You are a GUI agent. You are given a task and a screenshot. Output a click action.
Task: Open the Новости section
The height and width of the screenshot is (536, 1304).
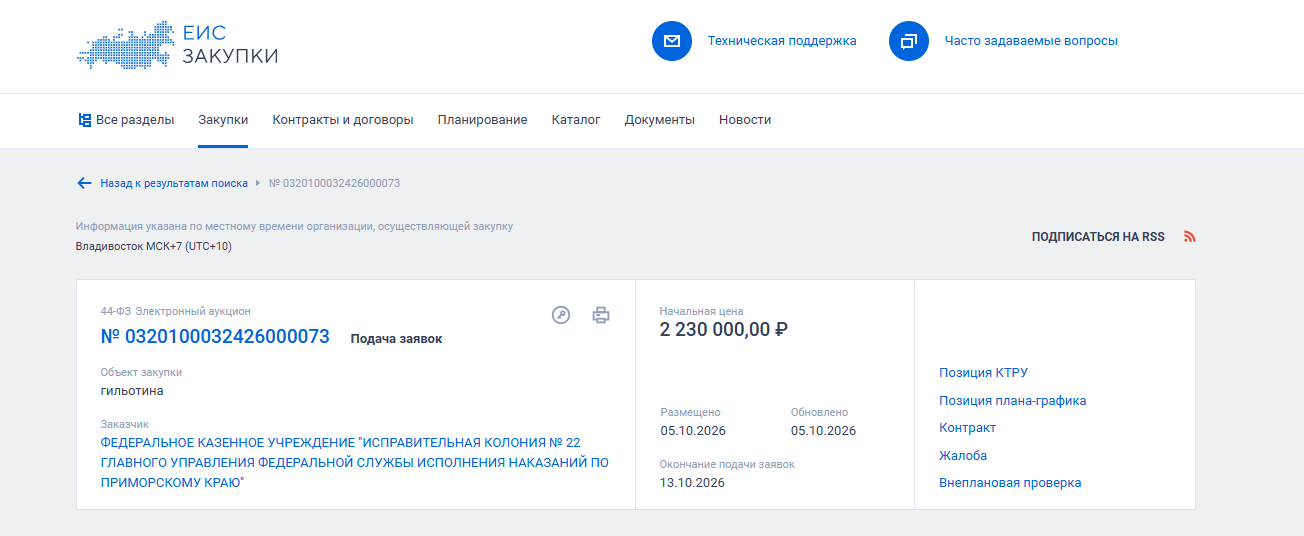pyautogui.click(x=745, y=120)
